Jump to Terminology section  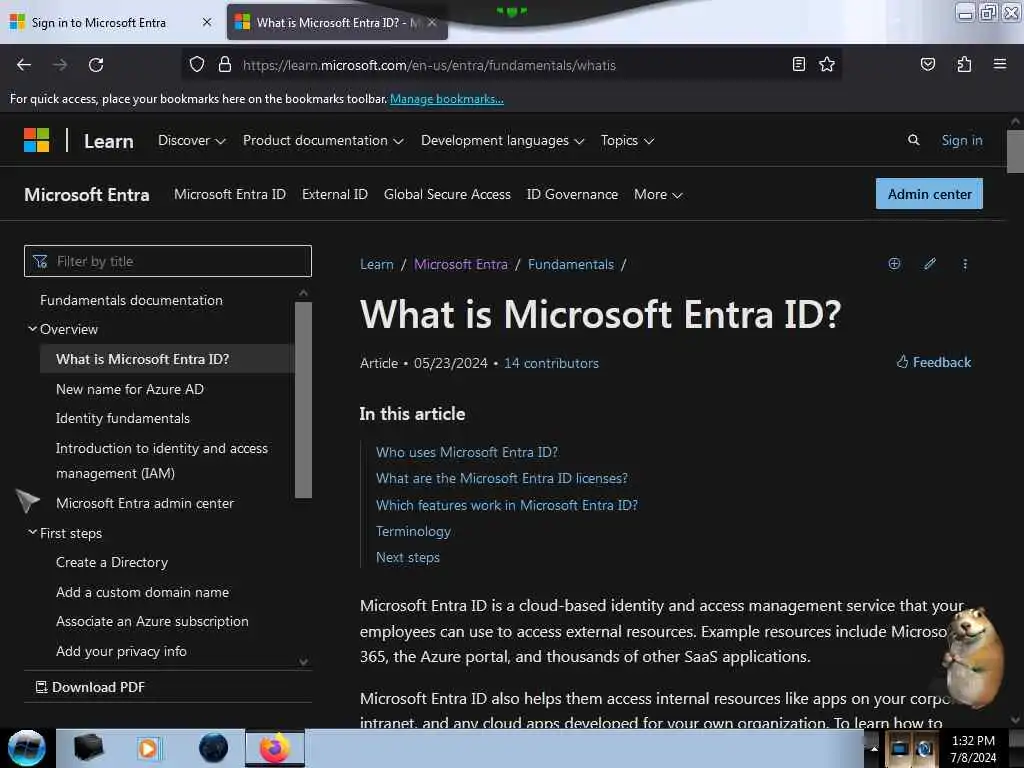tap(413, 531)
